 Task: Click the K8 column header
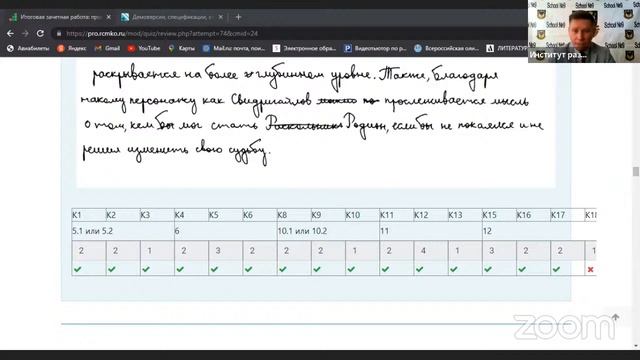pyautogui.click(x=295, y=215)
